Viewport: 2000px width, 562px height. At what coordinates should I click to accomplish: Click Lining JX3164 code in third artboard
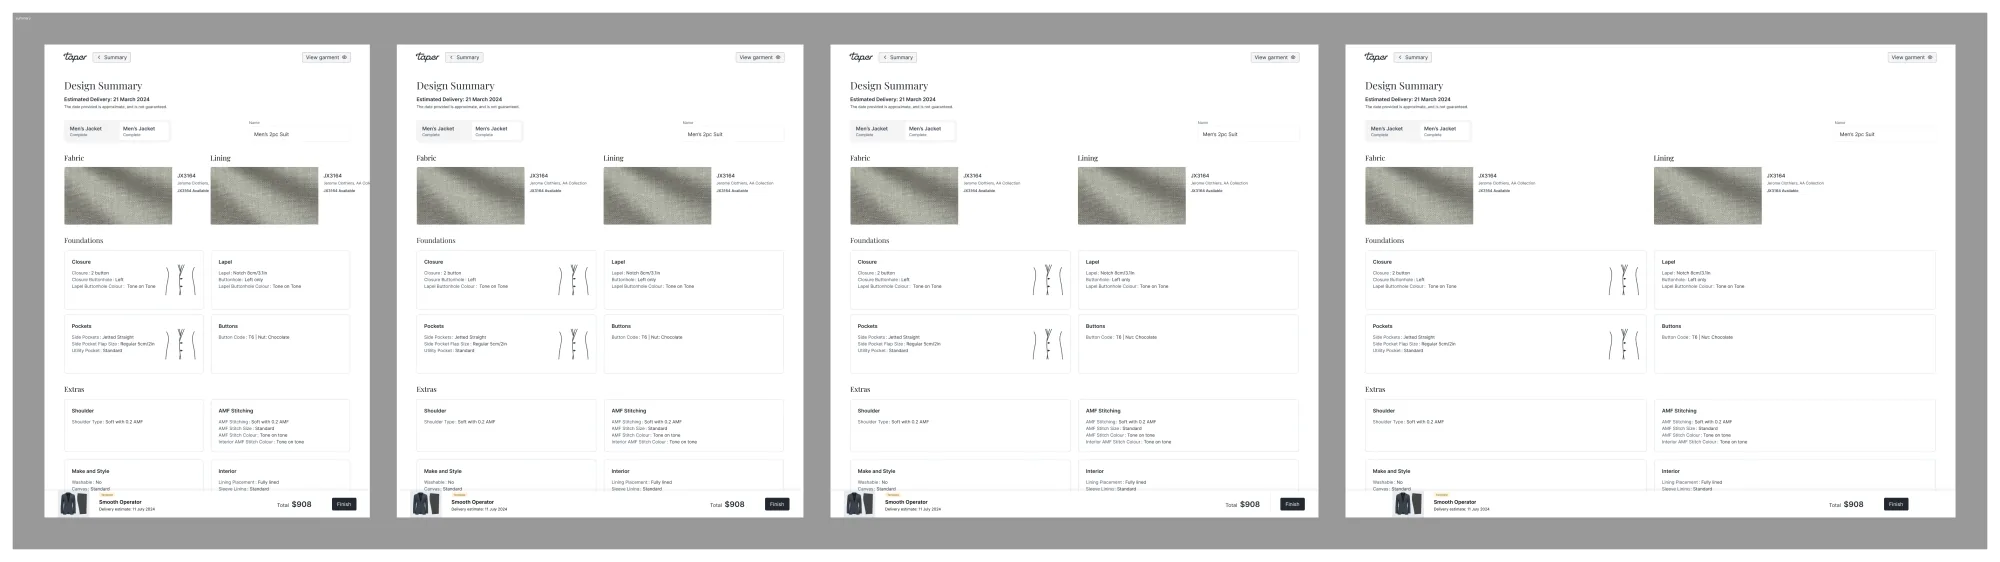tap(1198, 176)
